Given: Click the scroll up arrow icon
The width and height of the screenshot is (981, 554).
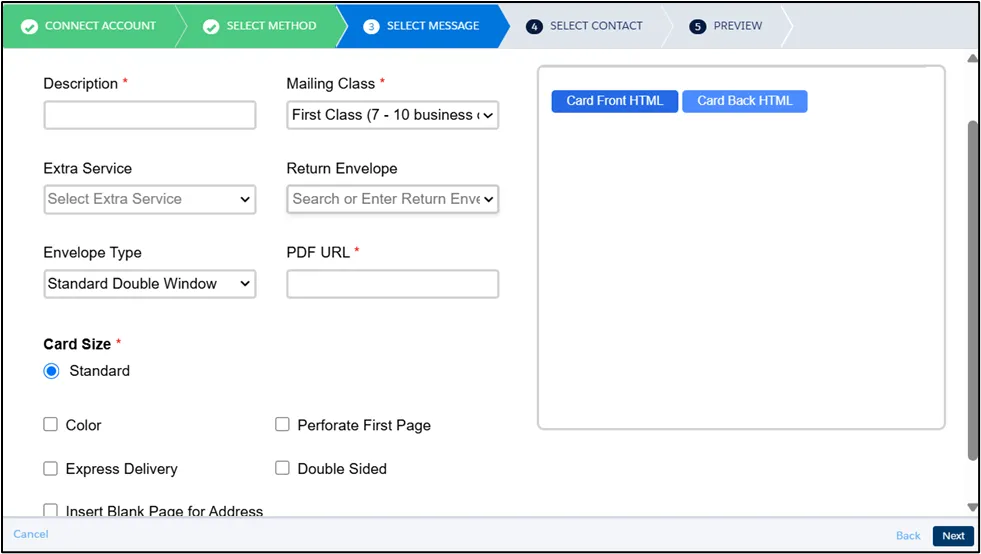Looking at the screenshot, I should click(x=972, y=58).
